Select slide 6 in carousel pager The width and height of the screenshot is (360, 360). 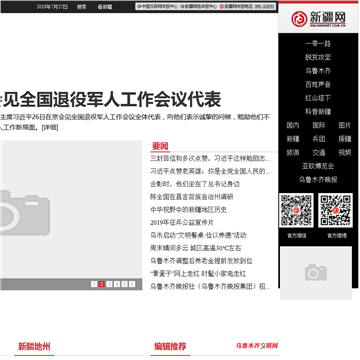click(x=132, y=284)
